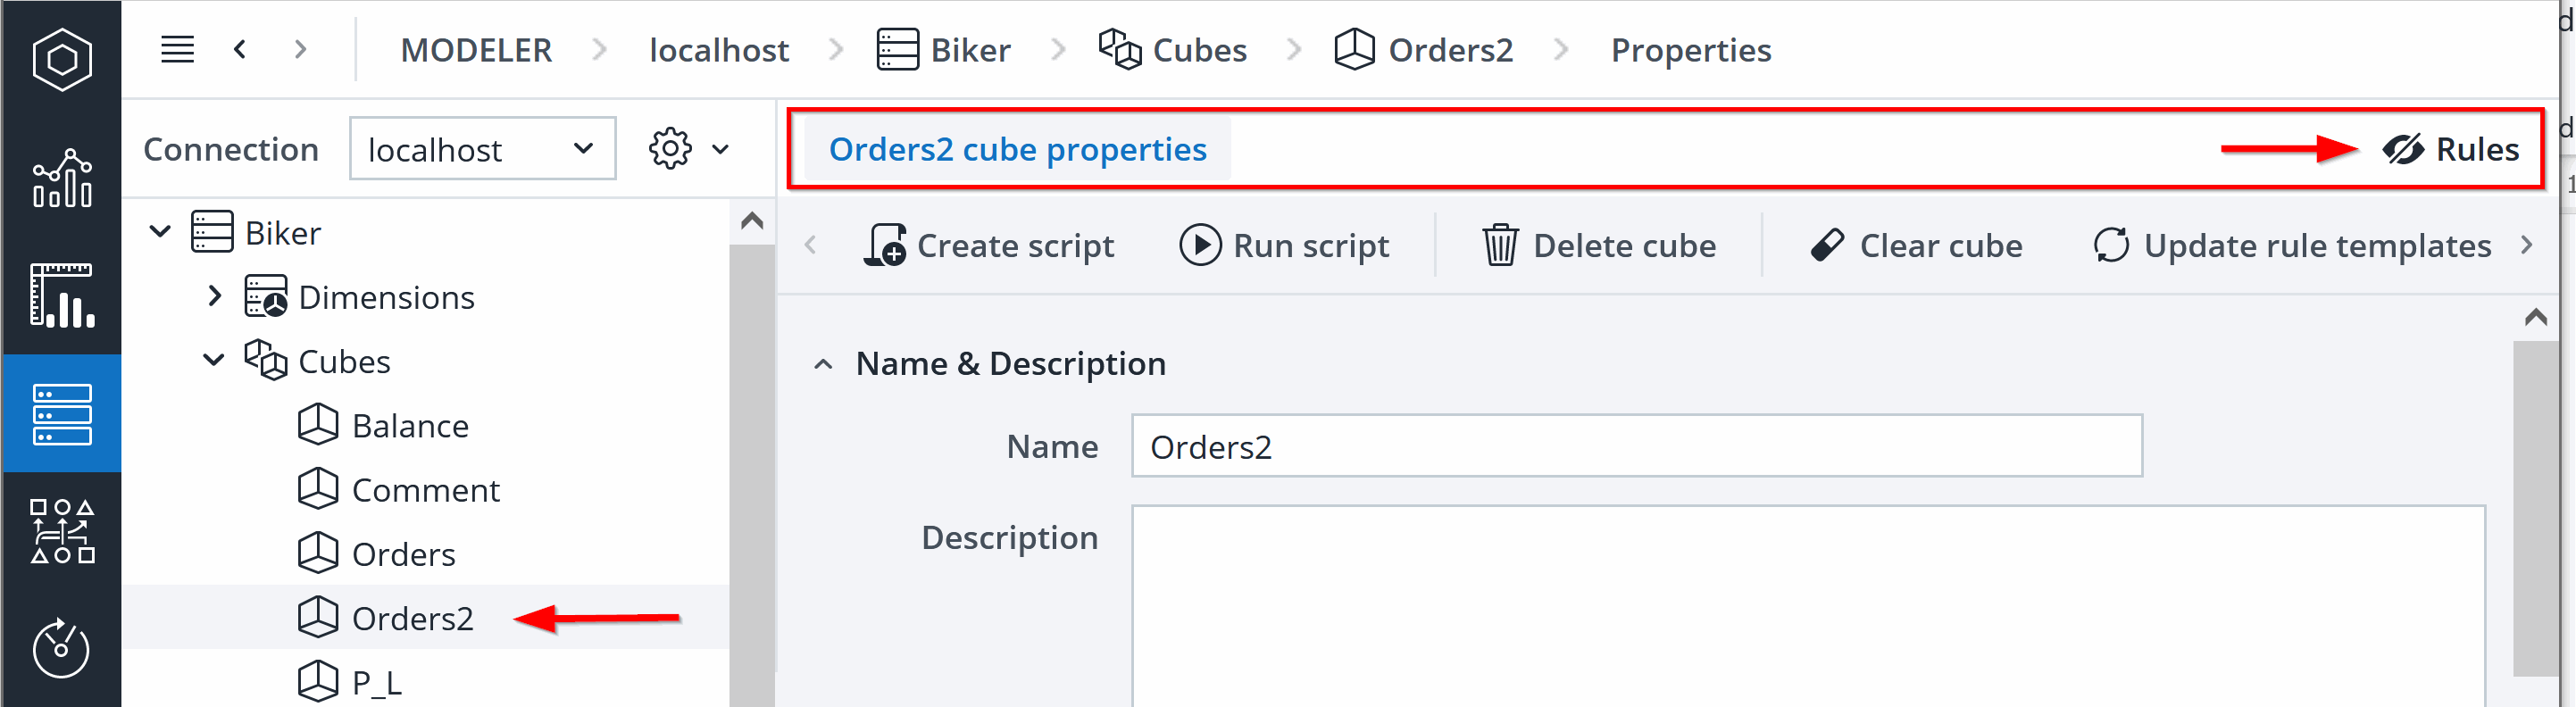
Task: Click Clear cube in the toolbar
Action: (x=1917, y=245)
